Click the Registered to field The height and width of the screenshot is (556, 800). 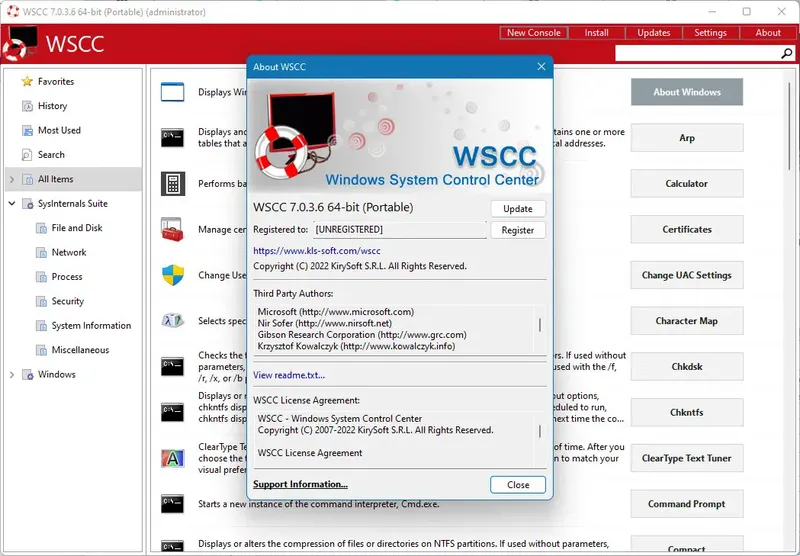pyautogui.click(x=399, y=230)
